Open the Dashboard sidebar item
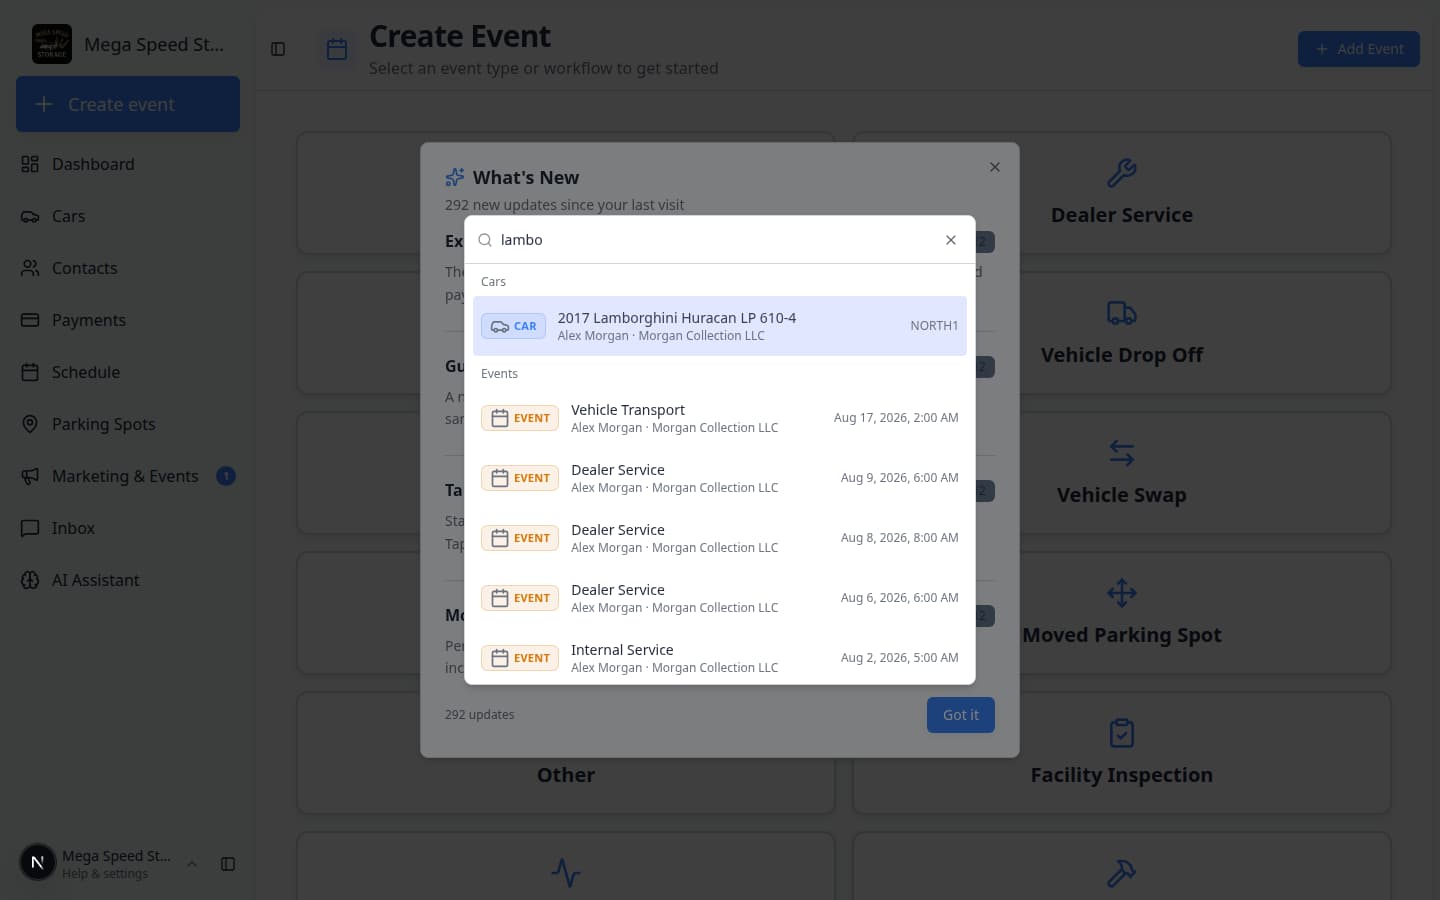Screen dimensions: 1440x900 (128, 164)
